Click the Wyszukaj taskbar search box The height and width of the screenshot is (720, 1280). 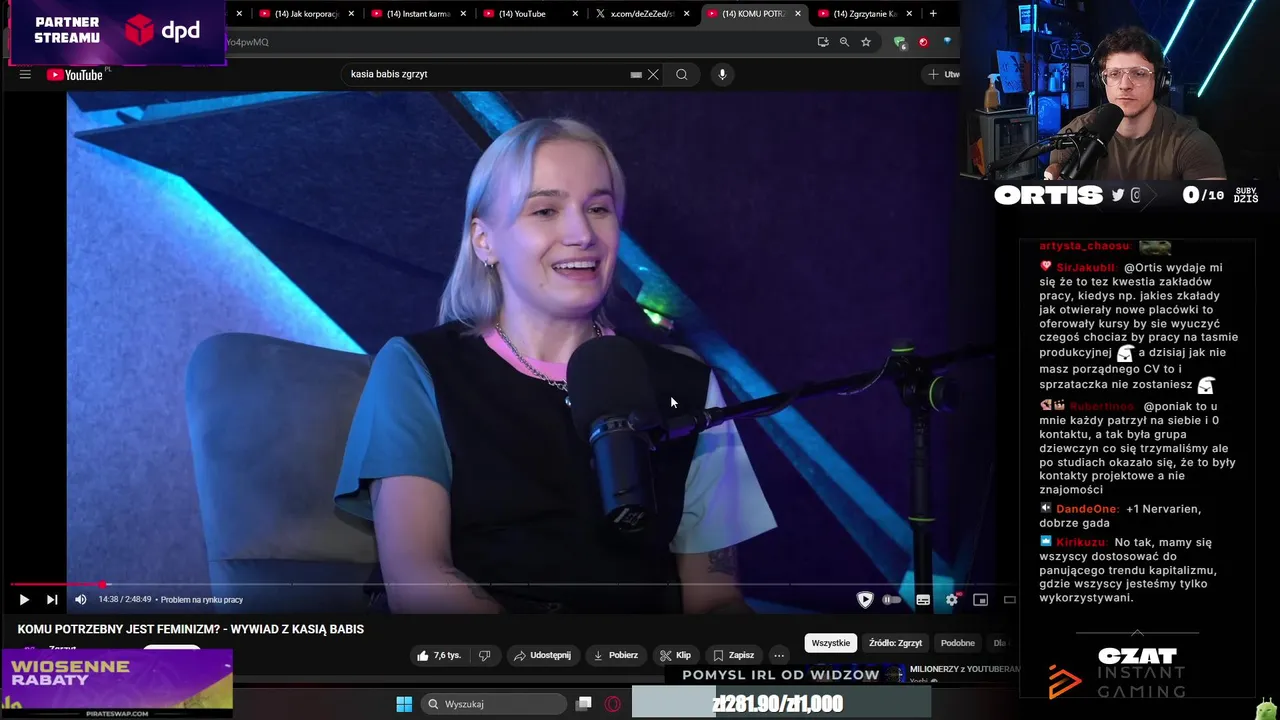(493, 704)
